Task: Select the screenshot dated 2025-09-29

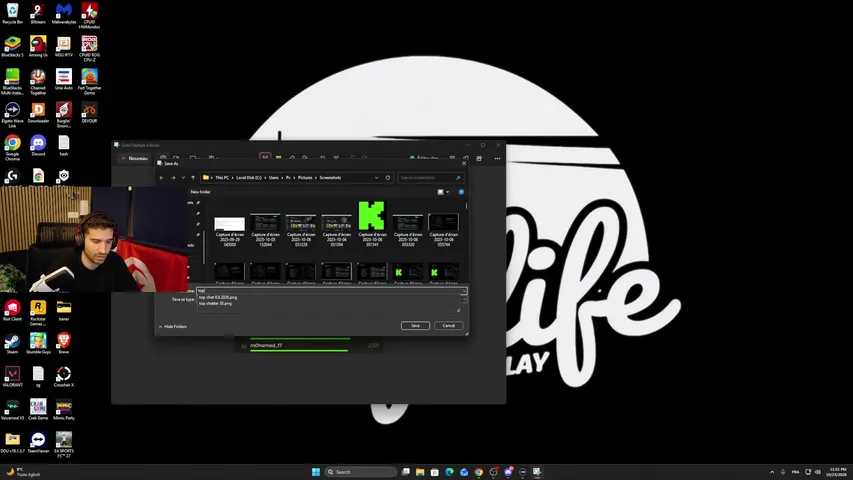Action: (x=230, y=231)
